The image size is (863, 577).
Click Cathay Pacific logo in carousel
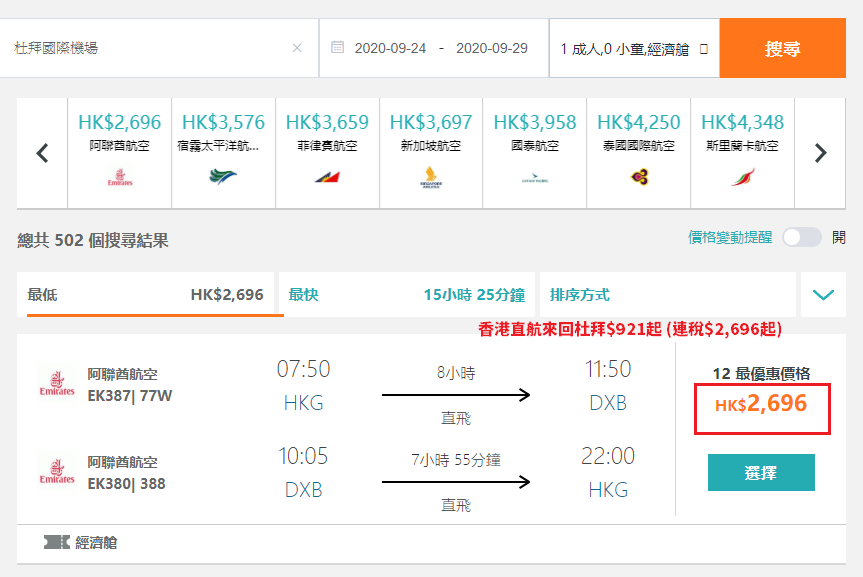pyautogui.click(x=534, y=178)
